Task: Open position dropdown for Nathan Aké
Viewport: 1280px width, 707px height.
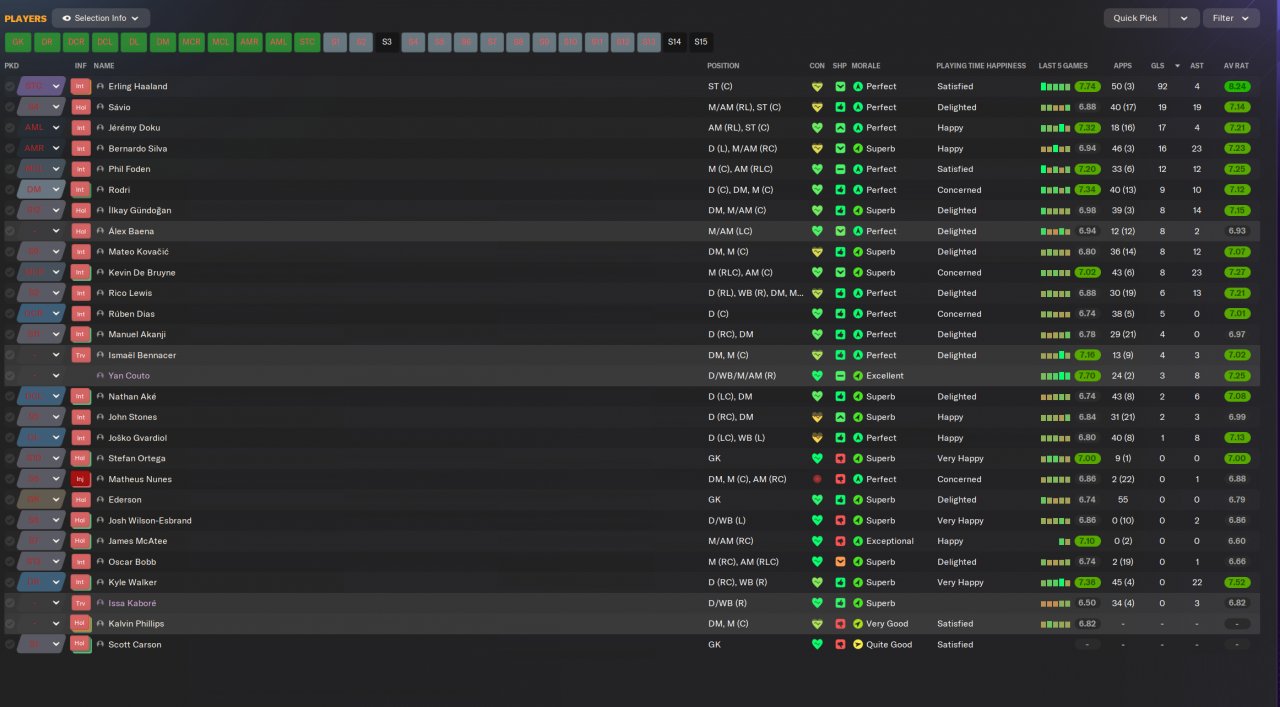Action: coord(57,397)
